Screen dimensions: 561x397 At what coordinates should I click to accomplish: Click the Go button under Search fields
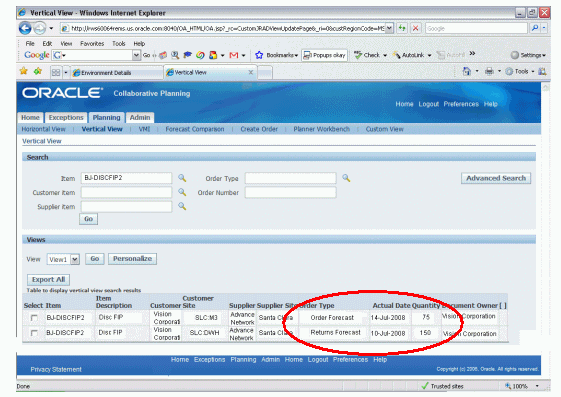click(x=88, y=219)
